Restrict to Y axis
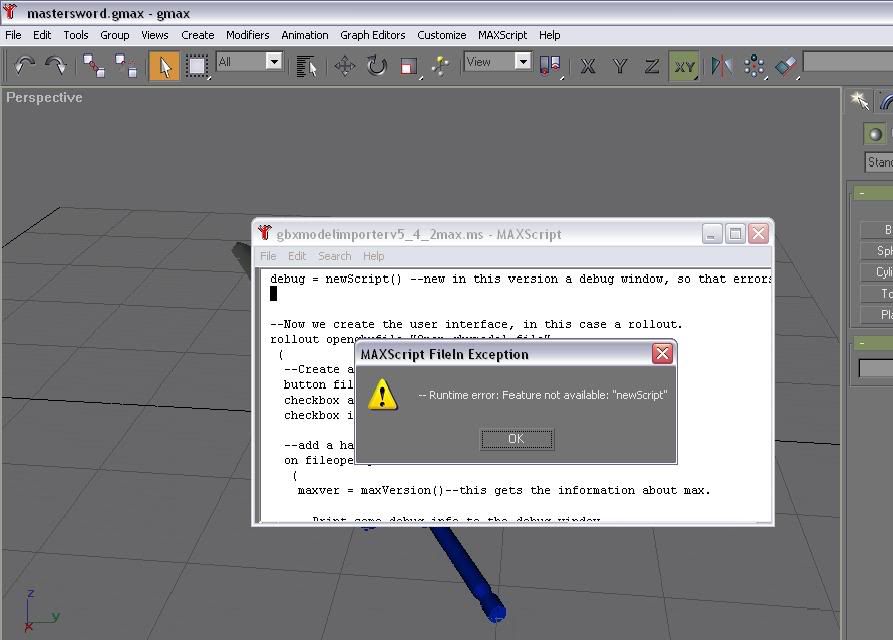 (620, 66)
